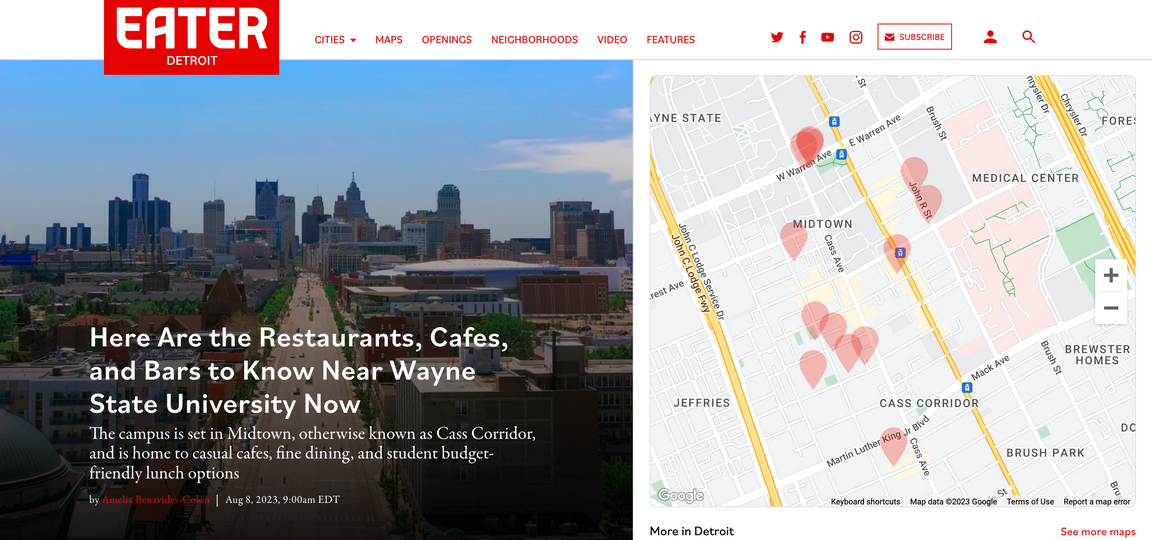
Task: Open the Openings nav item
Action: click(x=447, y=40)
